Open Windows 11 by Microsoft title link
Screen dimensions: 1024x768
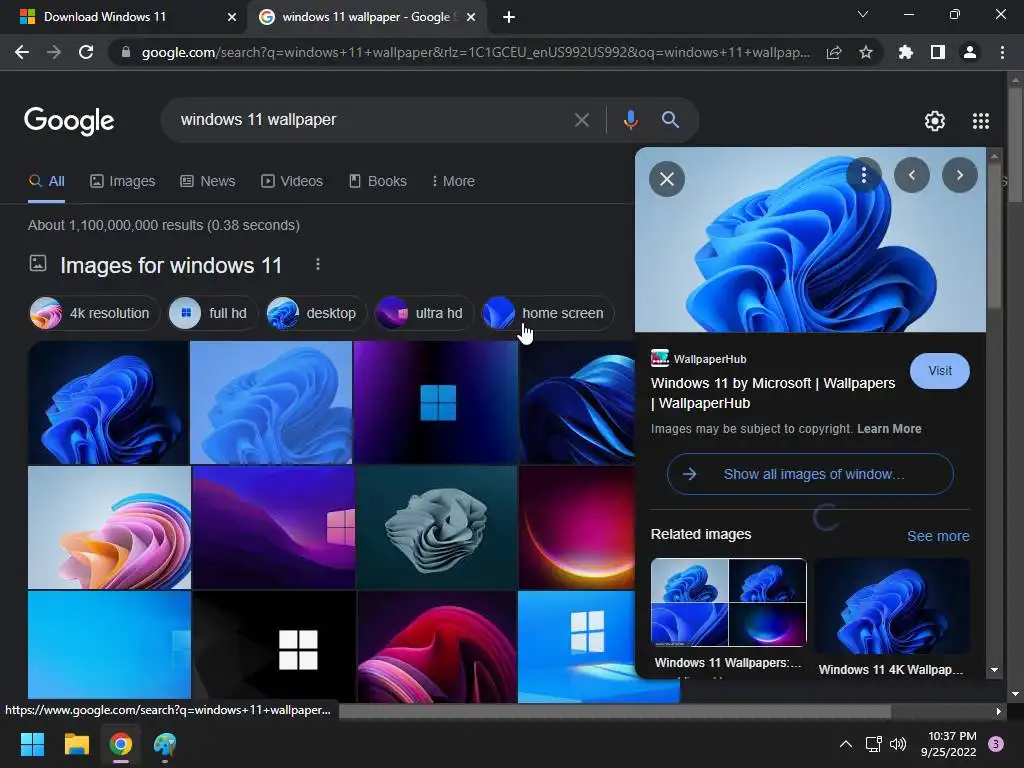(x=773, y=393)
